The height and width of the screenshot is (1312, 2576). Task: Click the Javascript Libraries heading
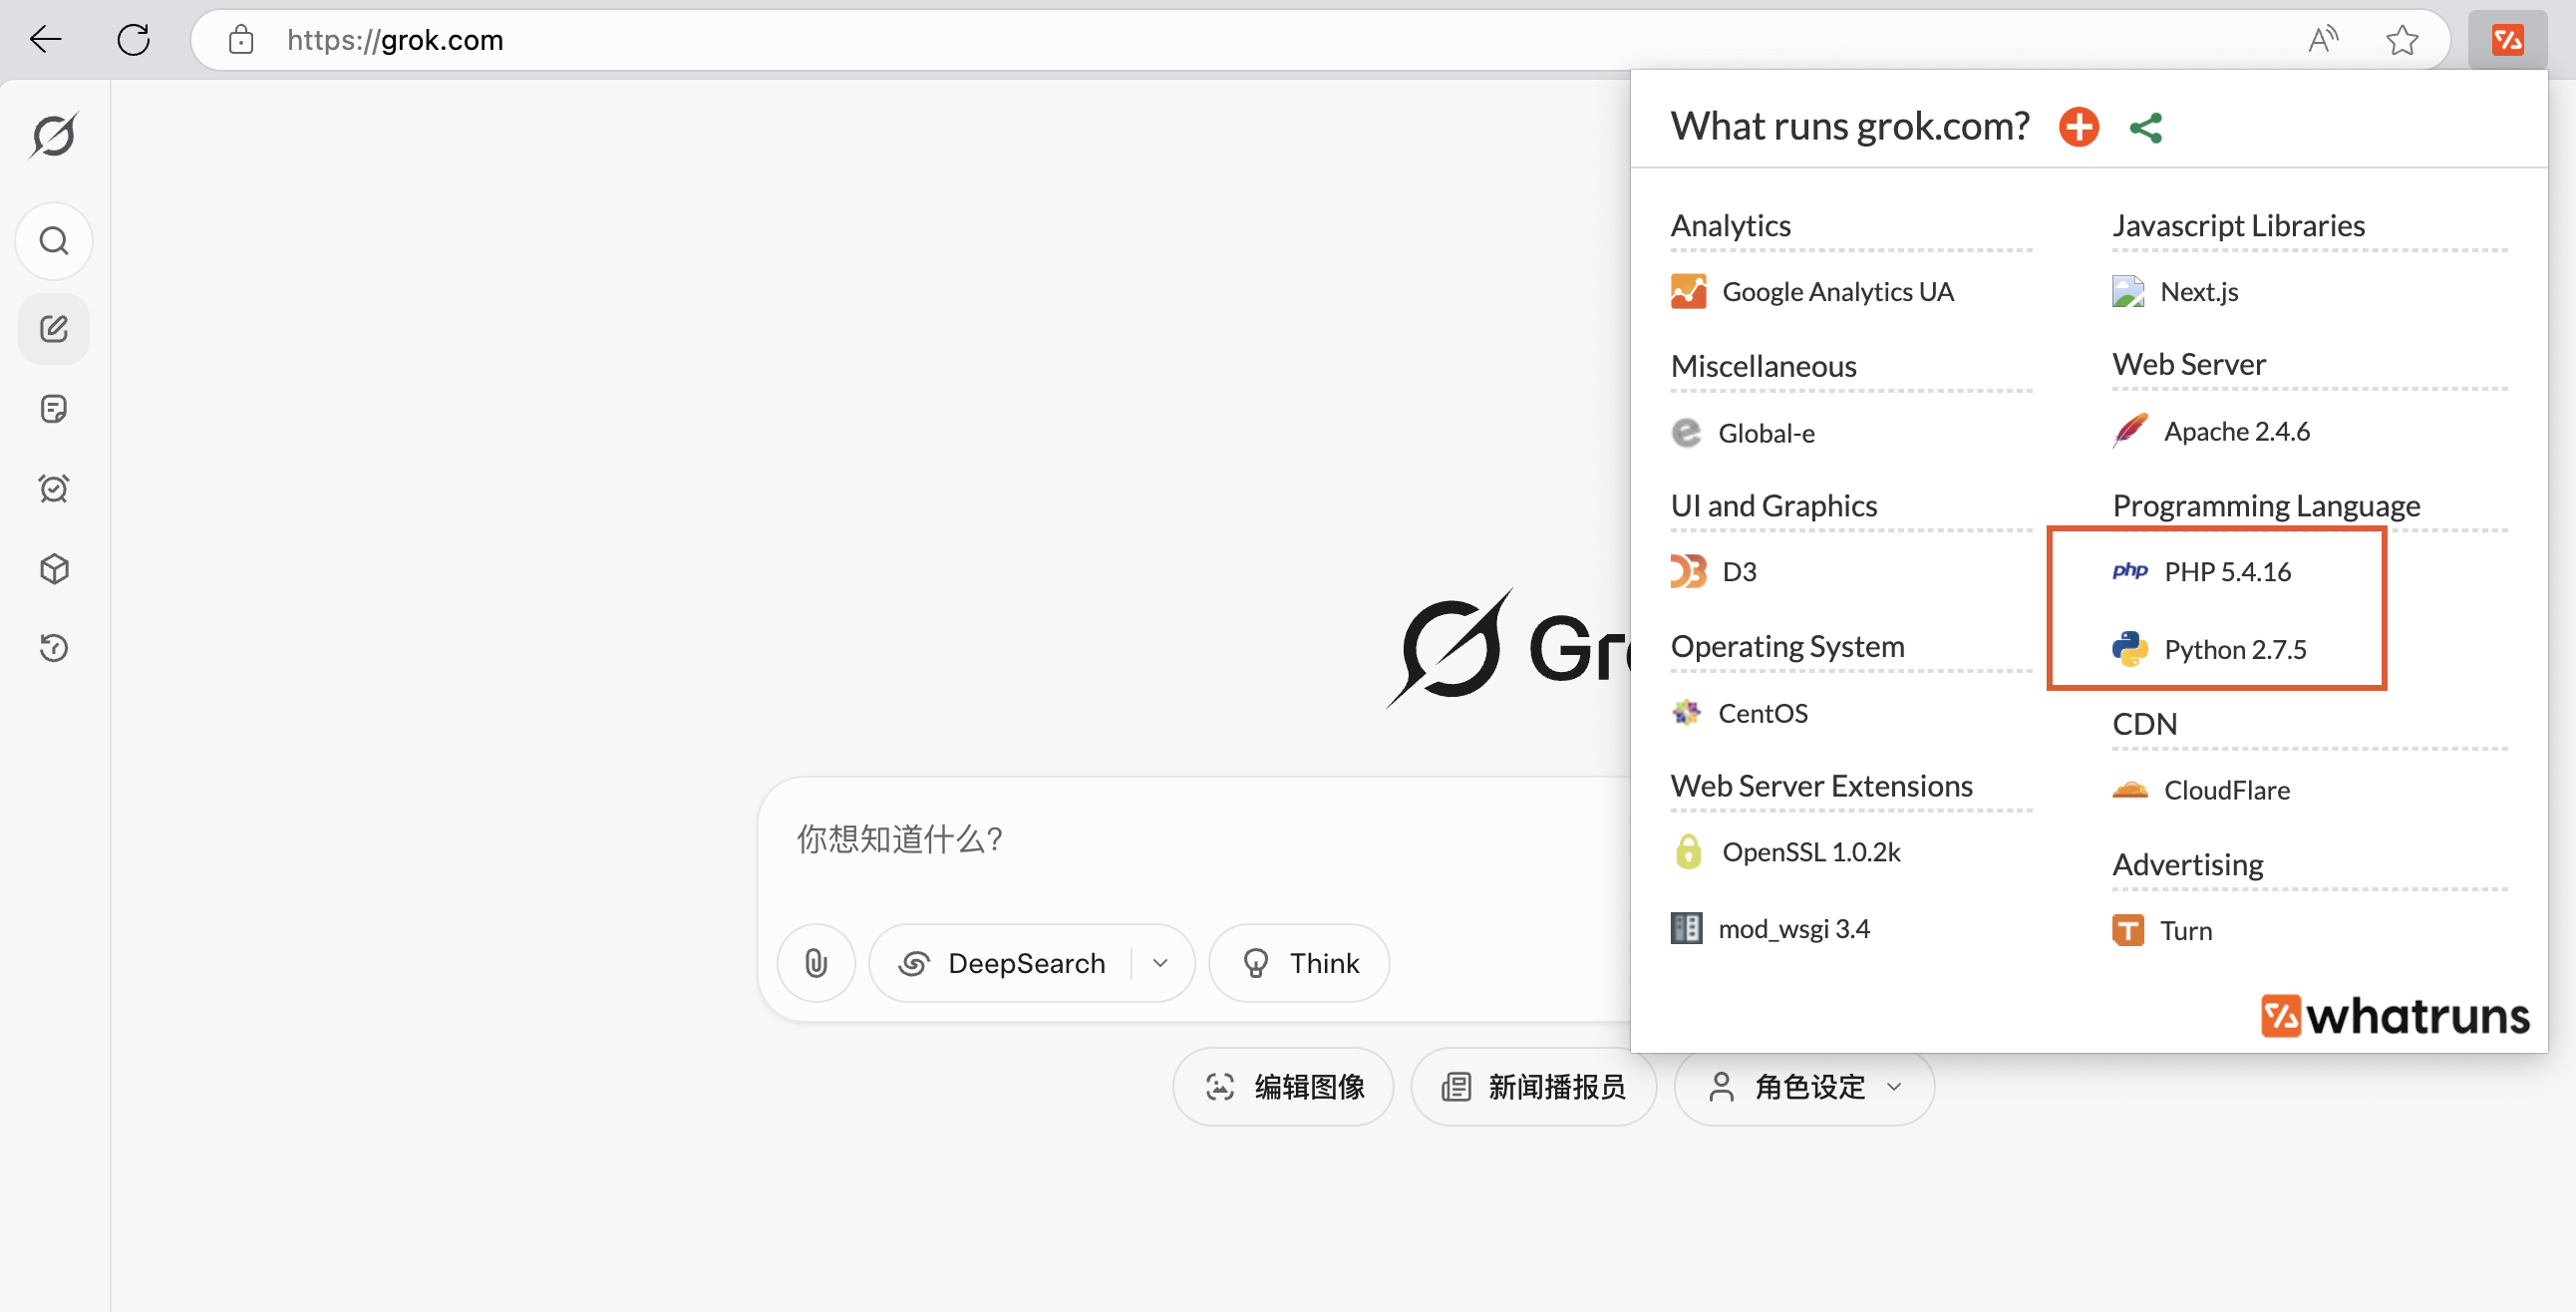[x=2238, y=225]
